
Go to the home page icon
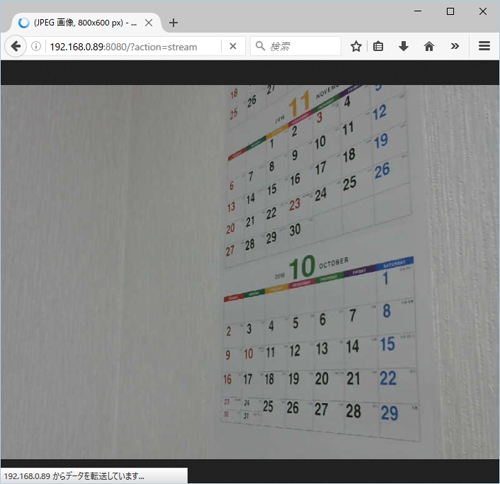coord(429,46)
